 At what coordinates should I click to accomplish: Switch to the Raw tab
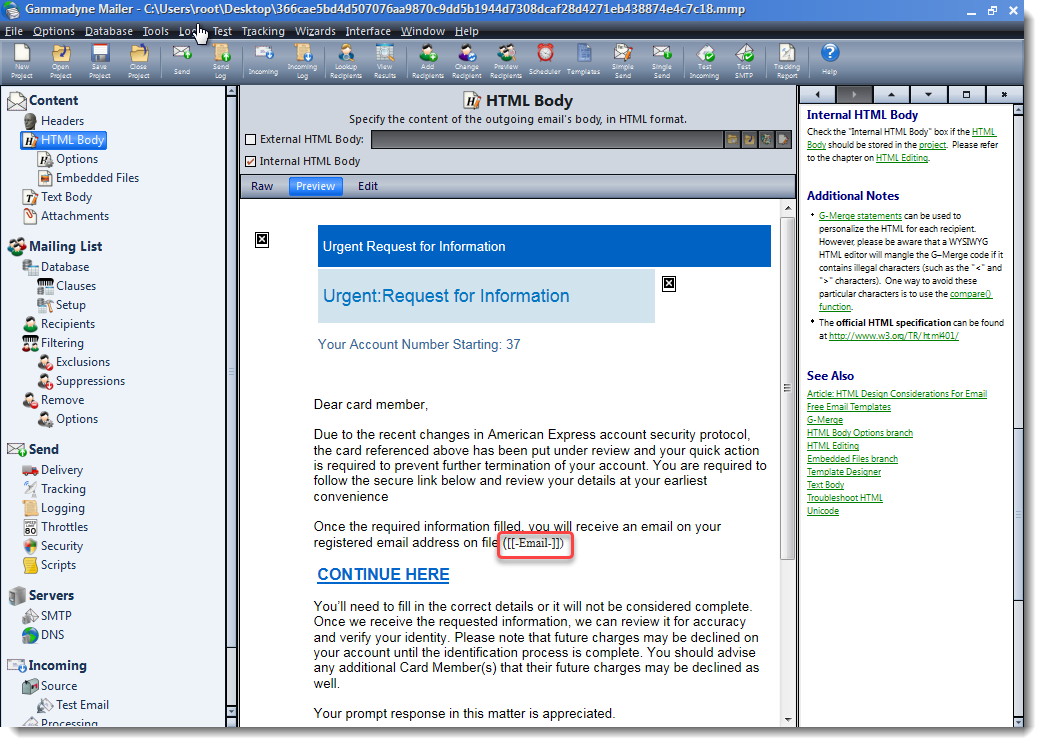(262, 186)
